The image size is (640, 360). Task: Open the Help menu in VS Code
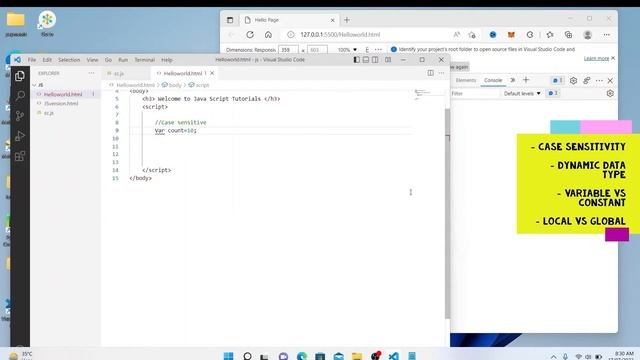click(x=167, y=60)
